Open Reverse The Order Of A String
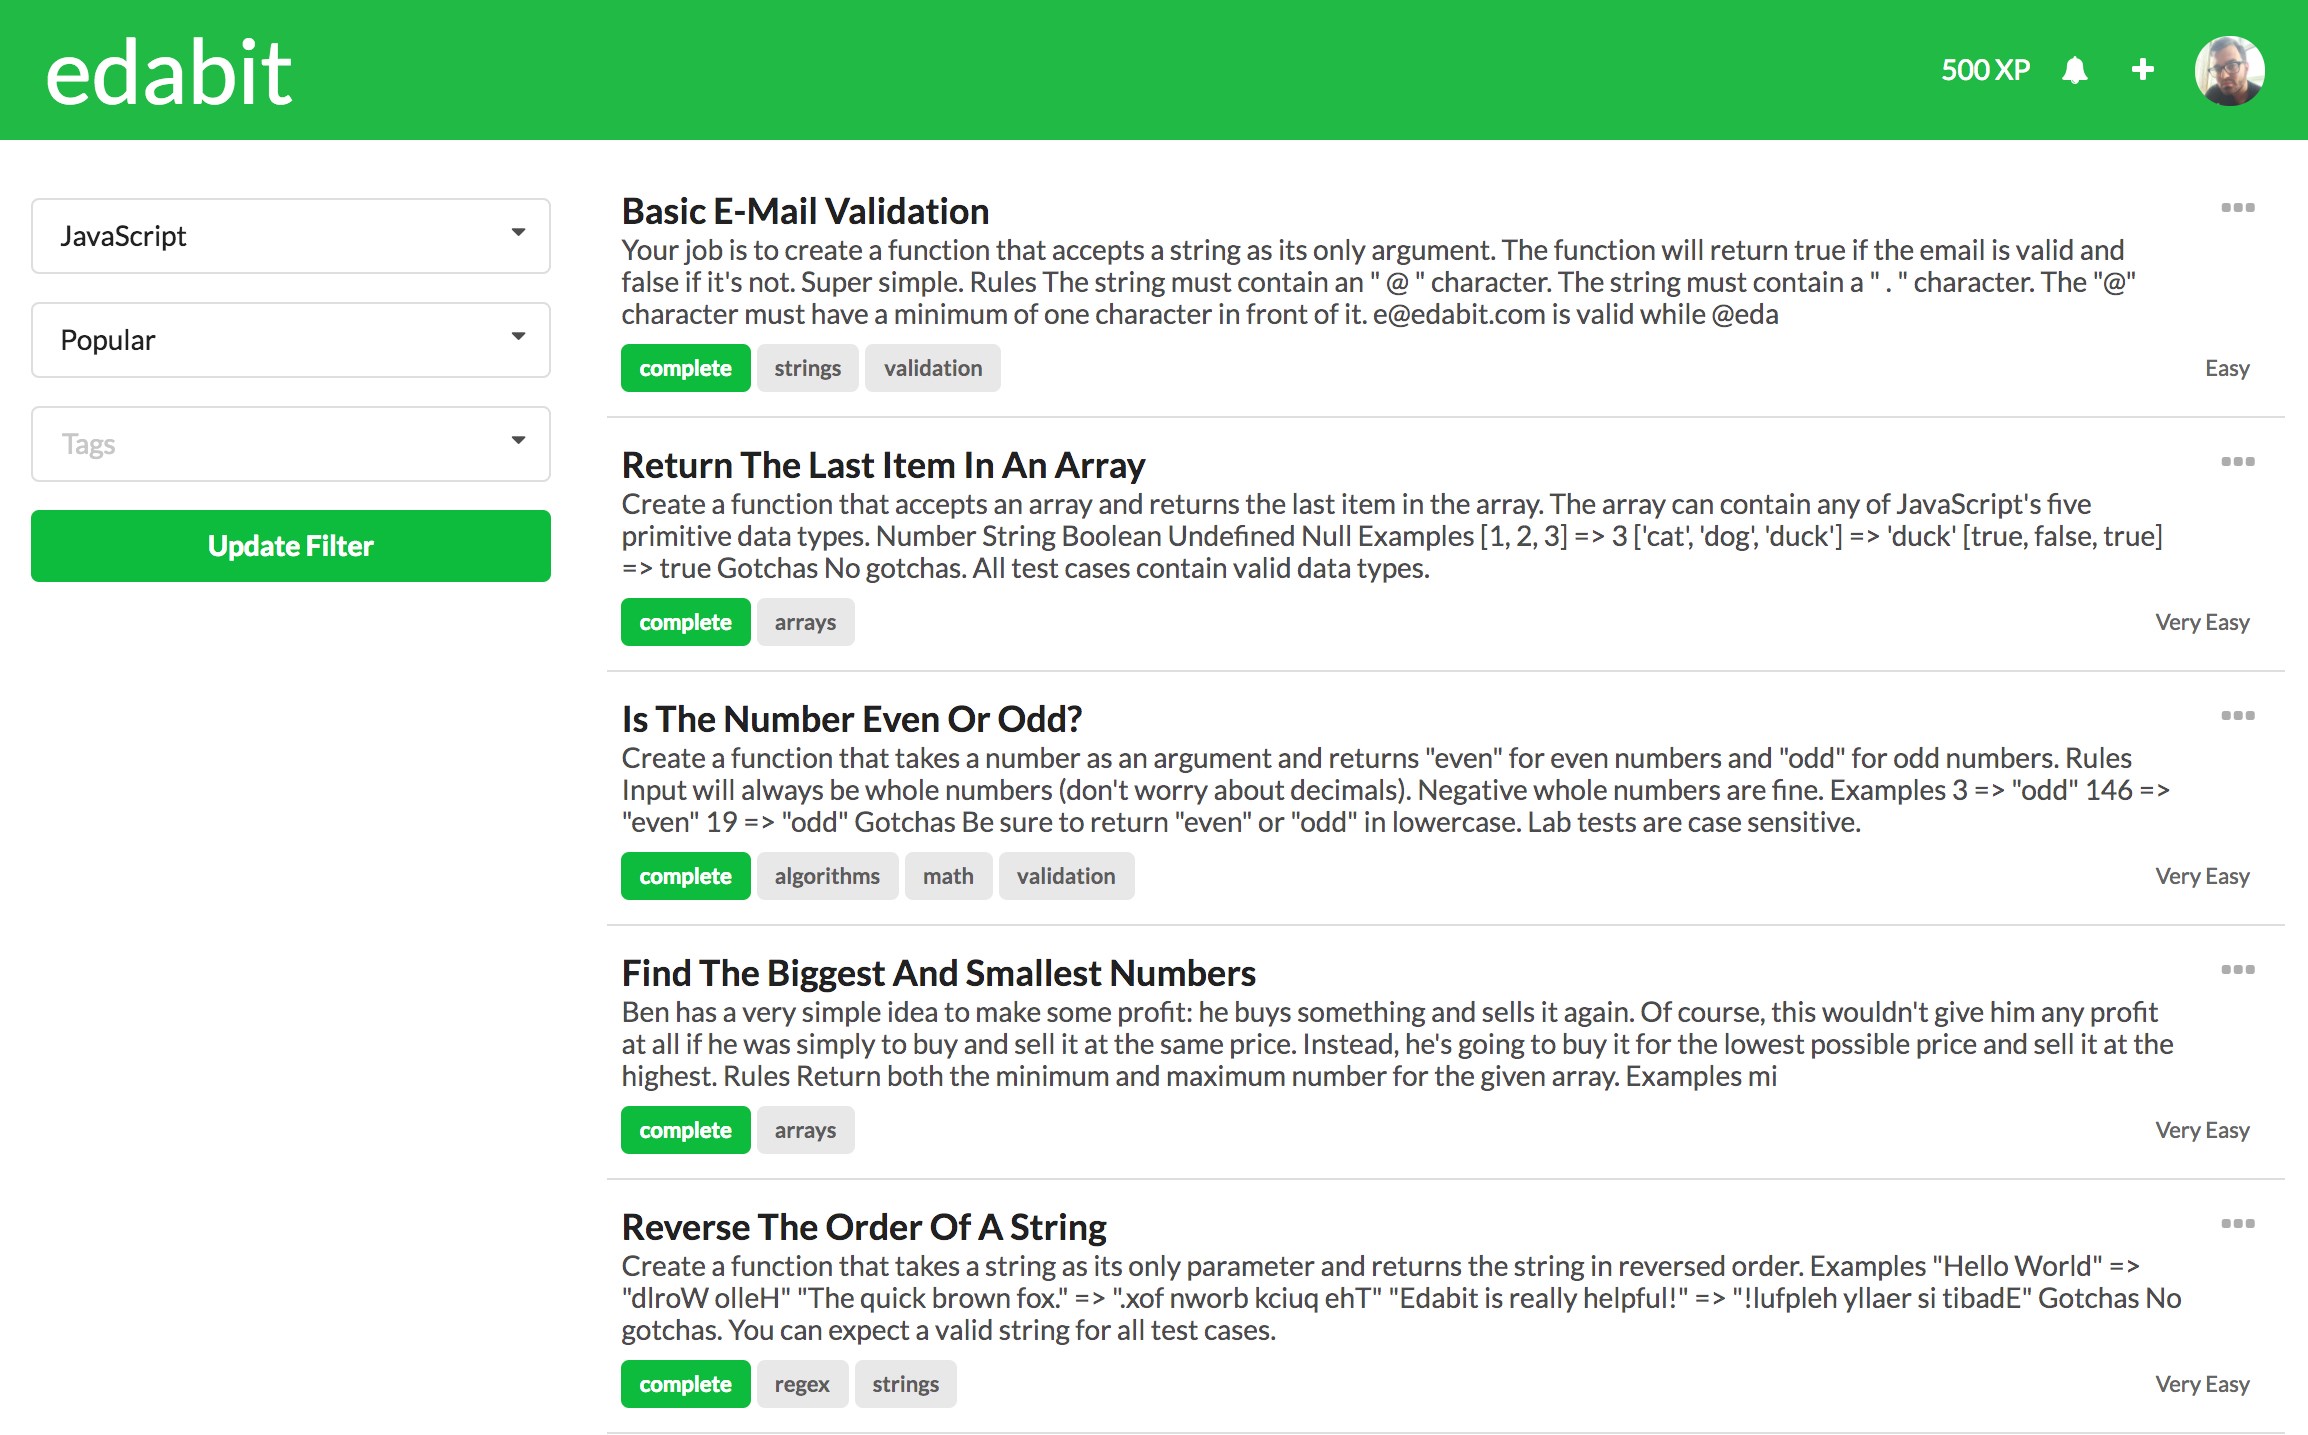 864,1227
